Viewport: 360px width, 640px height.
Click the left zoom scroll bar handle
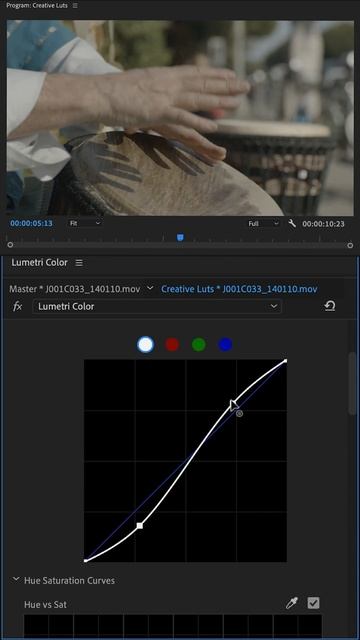(x=10, y=245)
